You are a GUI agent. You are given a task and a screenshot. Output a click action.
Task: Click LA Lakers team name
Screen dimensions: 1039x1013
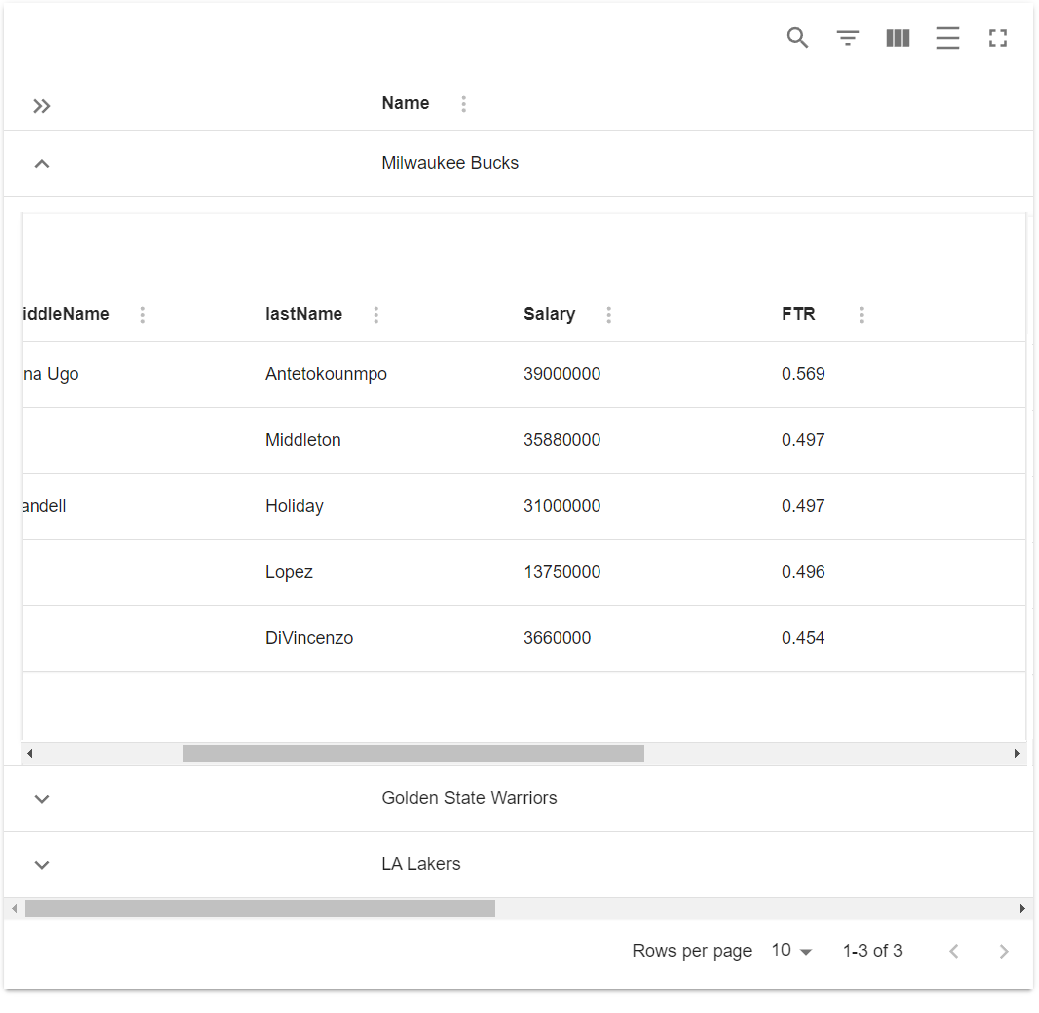[x=421, y=864]
